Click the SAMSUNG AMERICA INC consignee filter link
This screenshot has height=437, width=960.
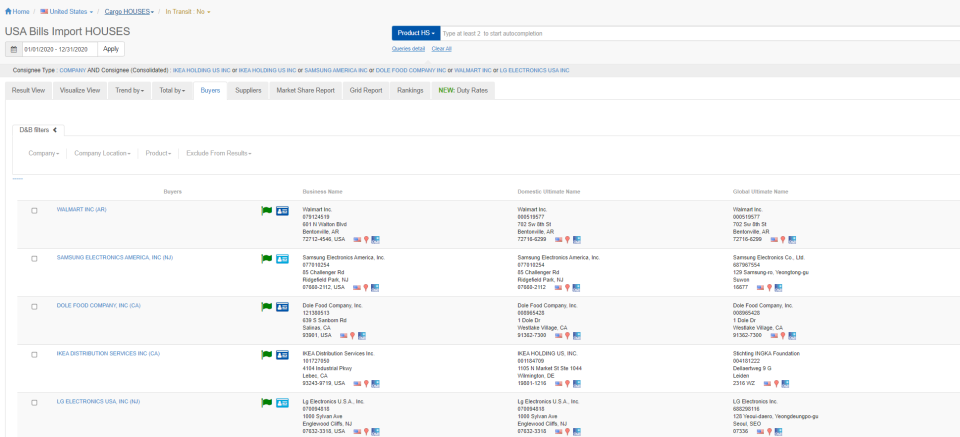pos(336,70)
